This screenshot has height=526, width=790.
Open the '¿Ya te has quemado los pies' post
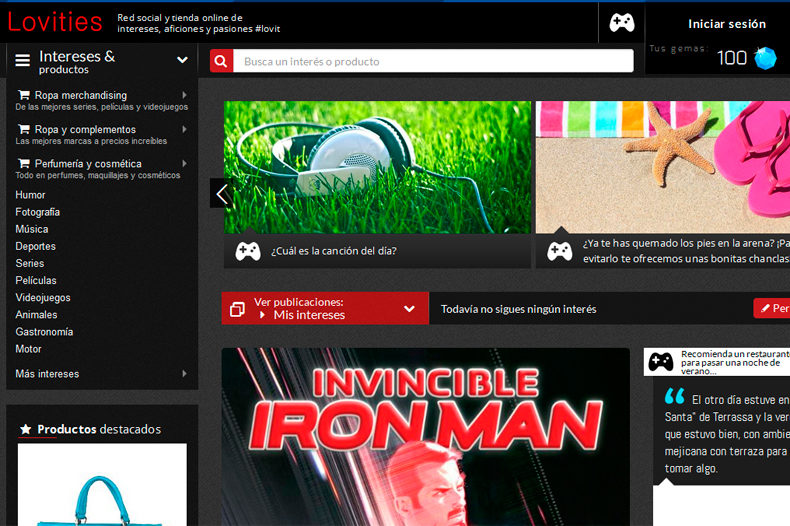click(686, 251)
